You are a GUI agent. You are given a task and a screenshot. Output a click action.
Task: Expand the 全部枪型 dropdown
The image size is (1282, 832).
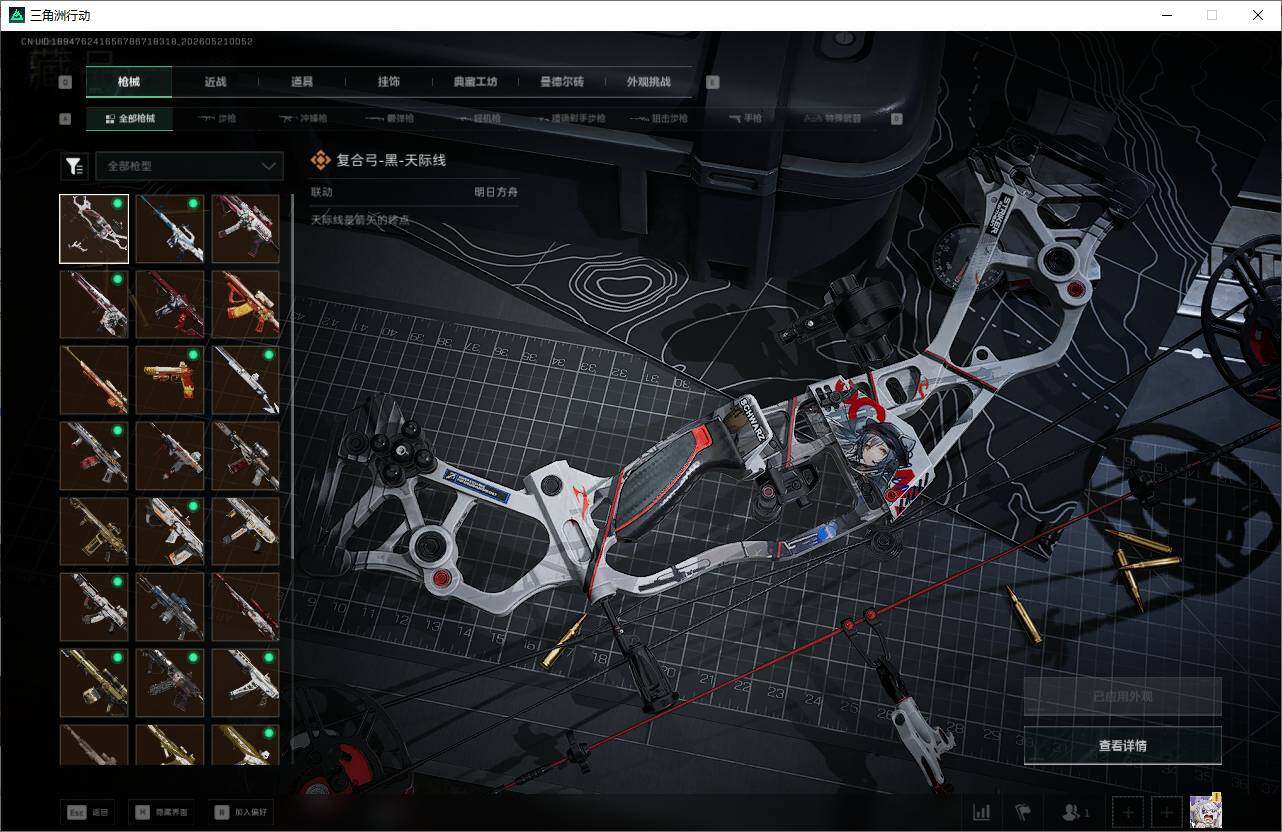click(189, 166)
